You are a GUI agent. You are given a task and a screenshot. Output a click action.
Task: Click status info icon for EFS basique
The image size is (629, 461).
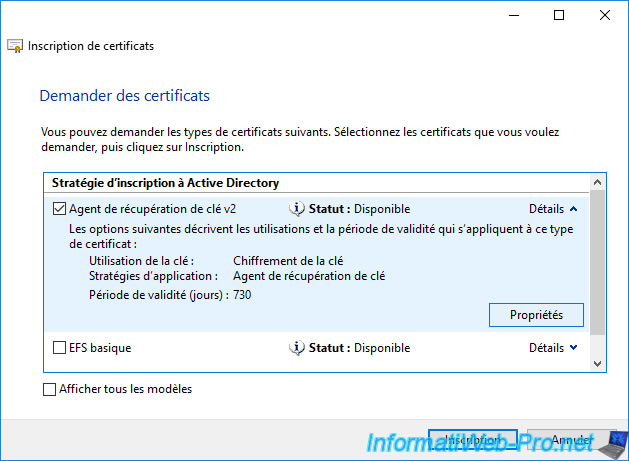296,348
